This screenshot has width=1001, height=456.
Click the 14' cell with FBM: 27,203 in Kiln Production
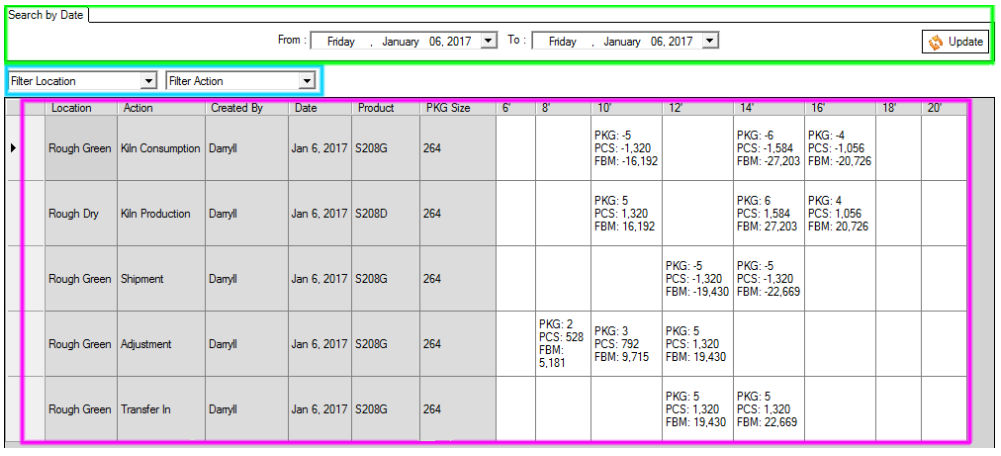pyautogui.click(x=769, y=213)
